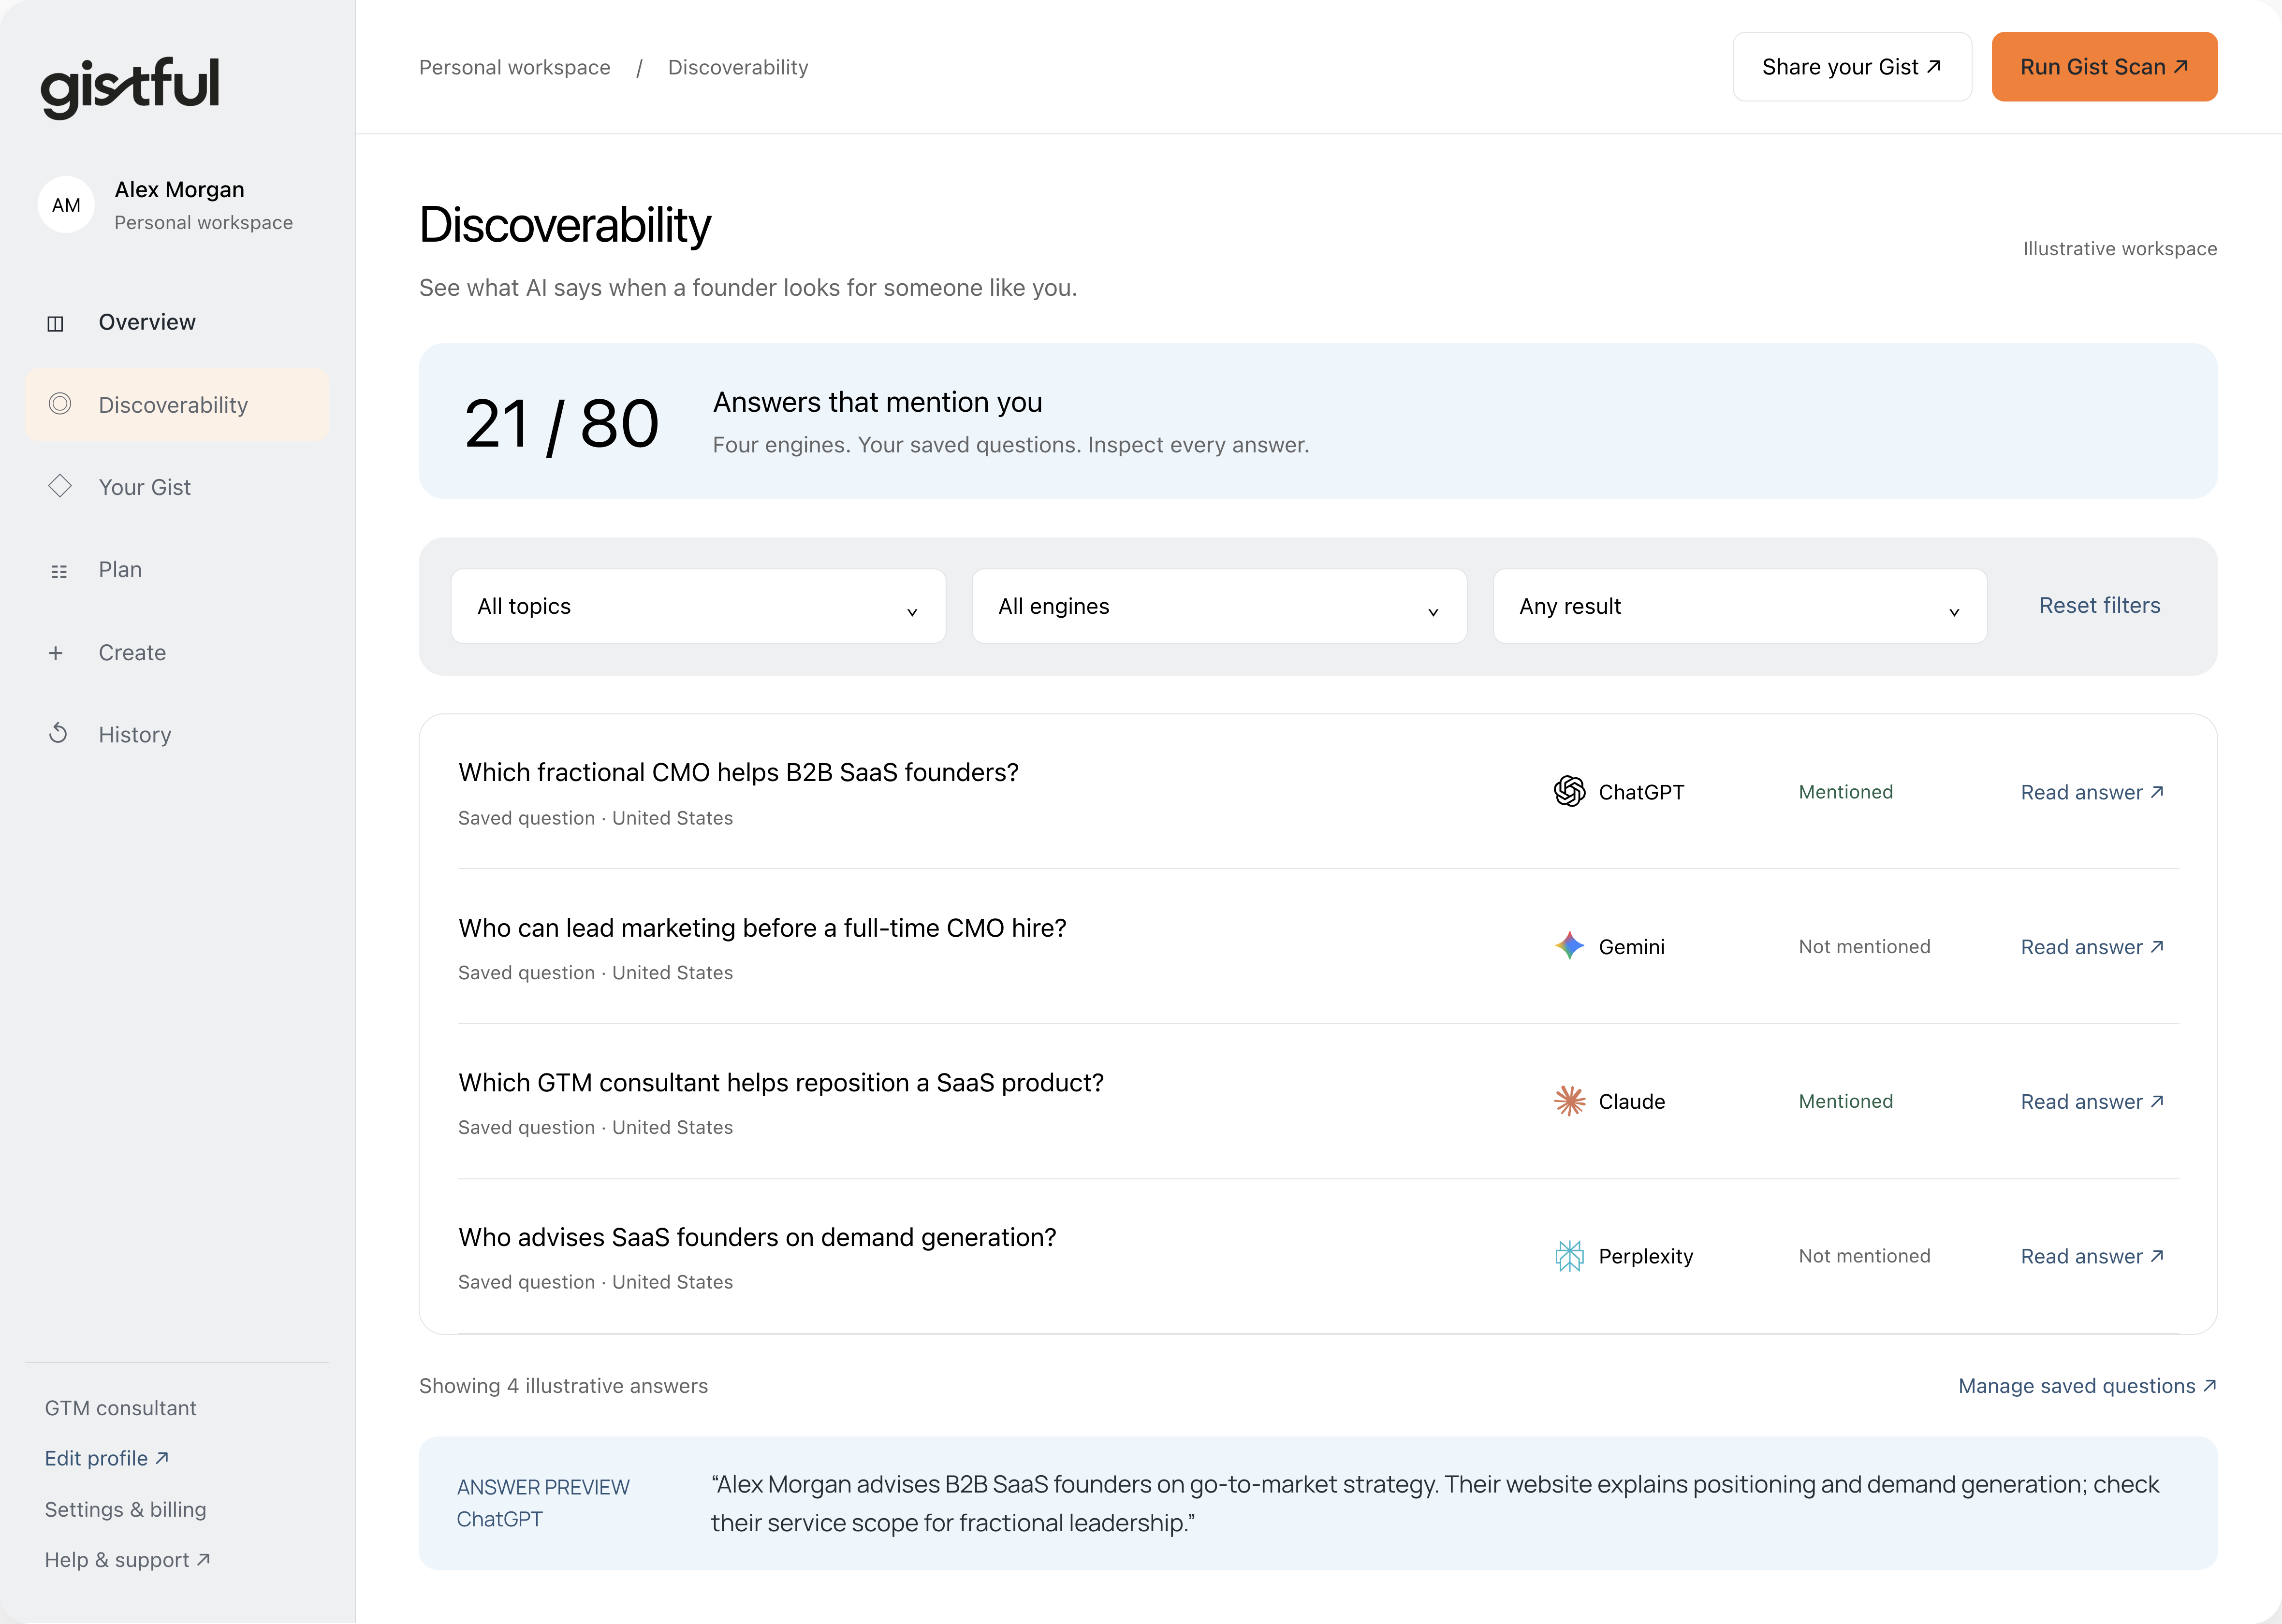
Task: Click question "Which fractional CMO helps B2B SaaS founders?"
Action: (x=738, y=772)
